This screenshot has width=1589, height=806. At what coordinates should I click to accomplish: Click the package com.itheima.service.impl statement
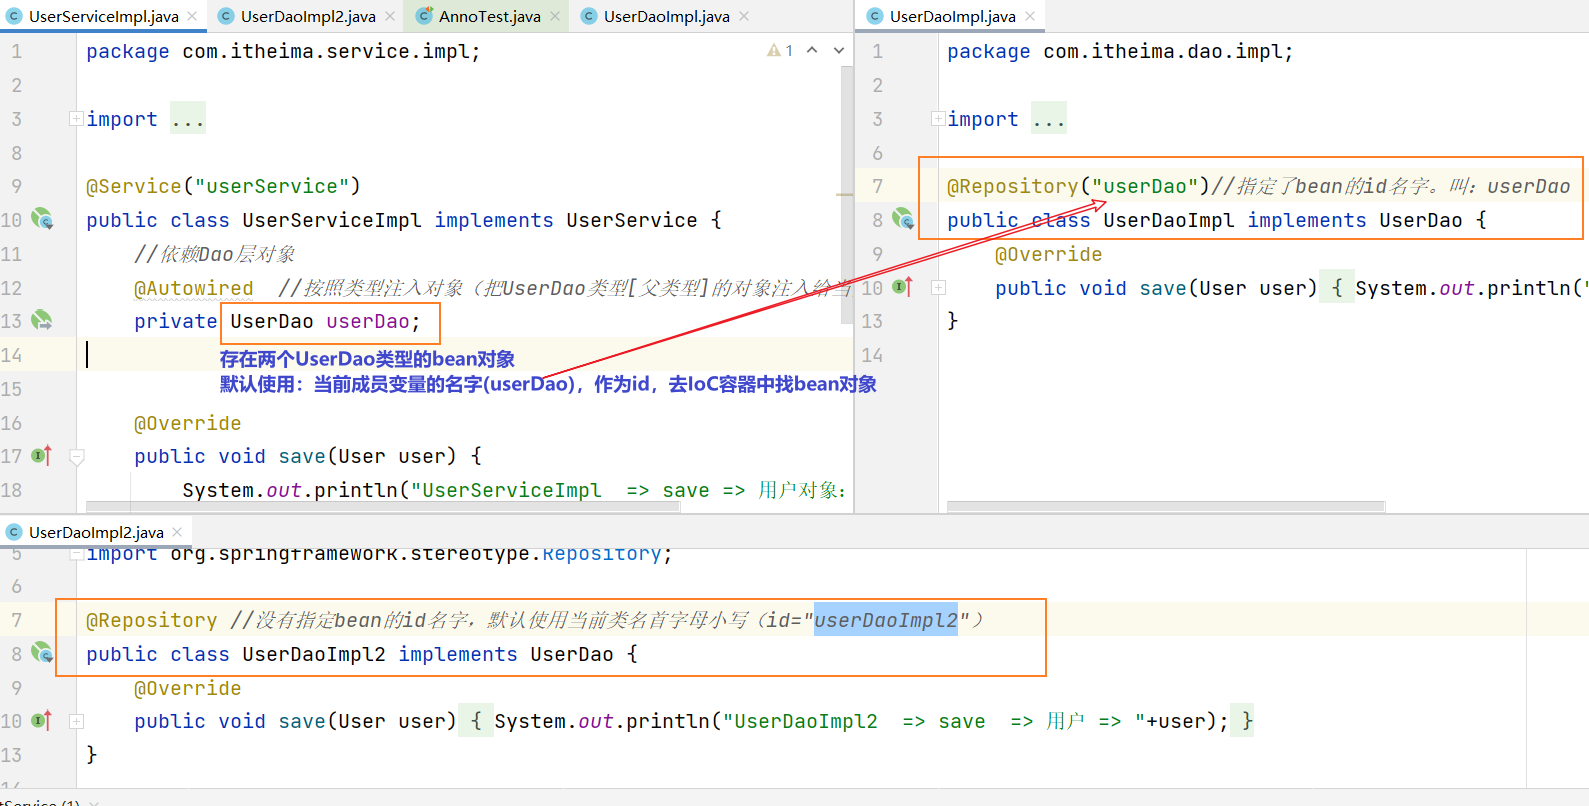(x=283, y=51)
